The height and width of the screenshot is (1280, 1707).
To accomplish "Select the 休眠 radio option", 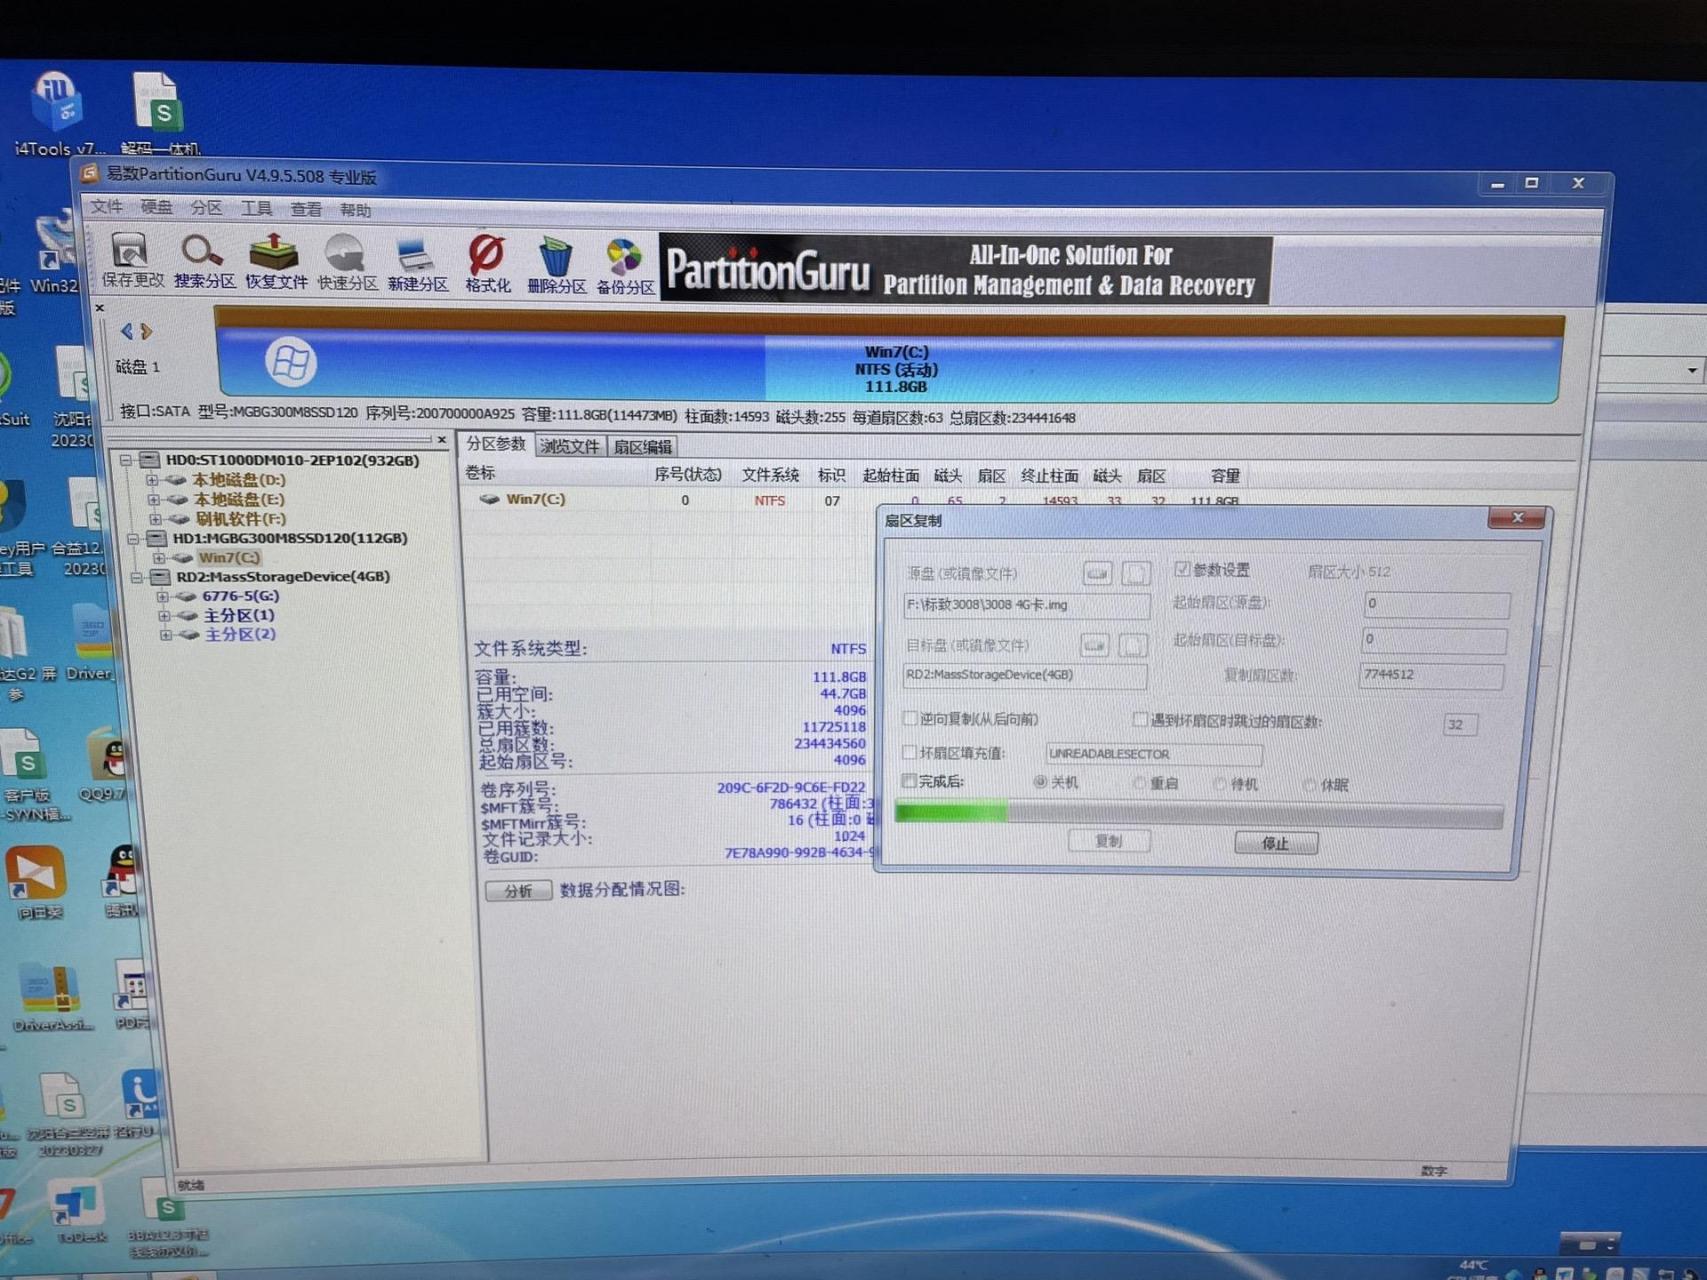I will click(x=1309, y=785).
